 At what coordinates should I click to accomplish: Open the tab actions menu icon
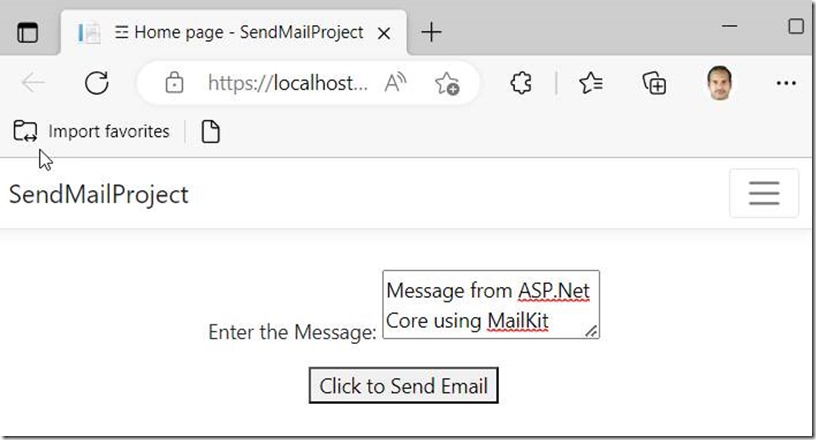(x=28, y=33)
